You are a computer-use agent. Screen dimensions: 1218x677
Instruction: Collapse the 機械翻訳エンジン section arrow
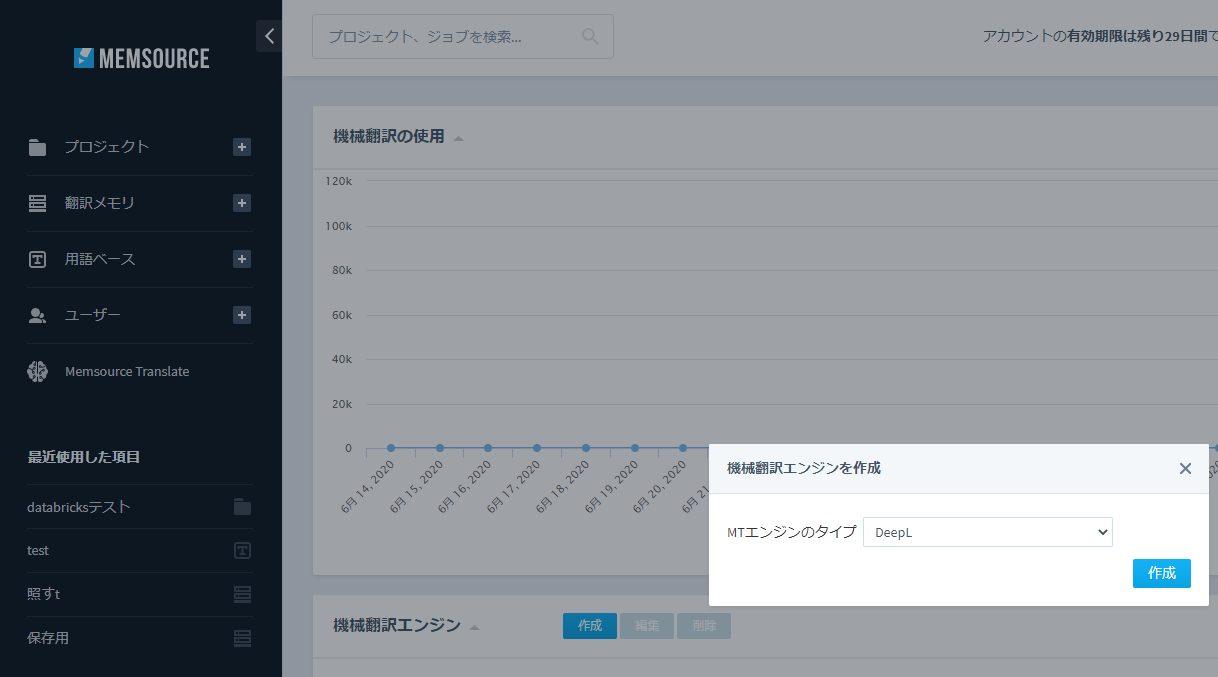coord(475,627)
